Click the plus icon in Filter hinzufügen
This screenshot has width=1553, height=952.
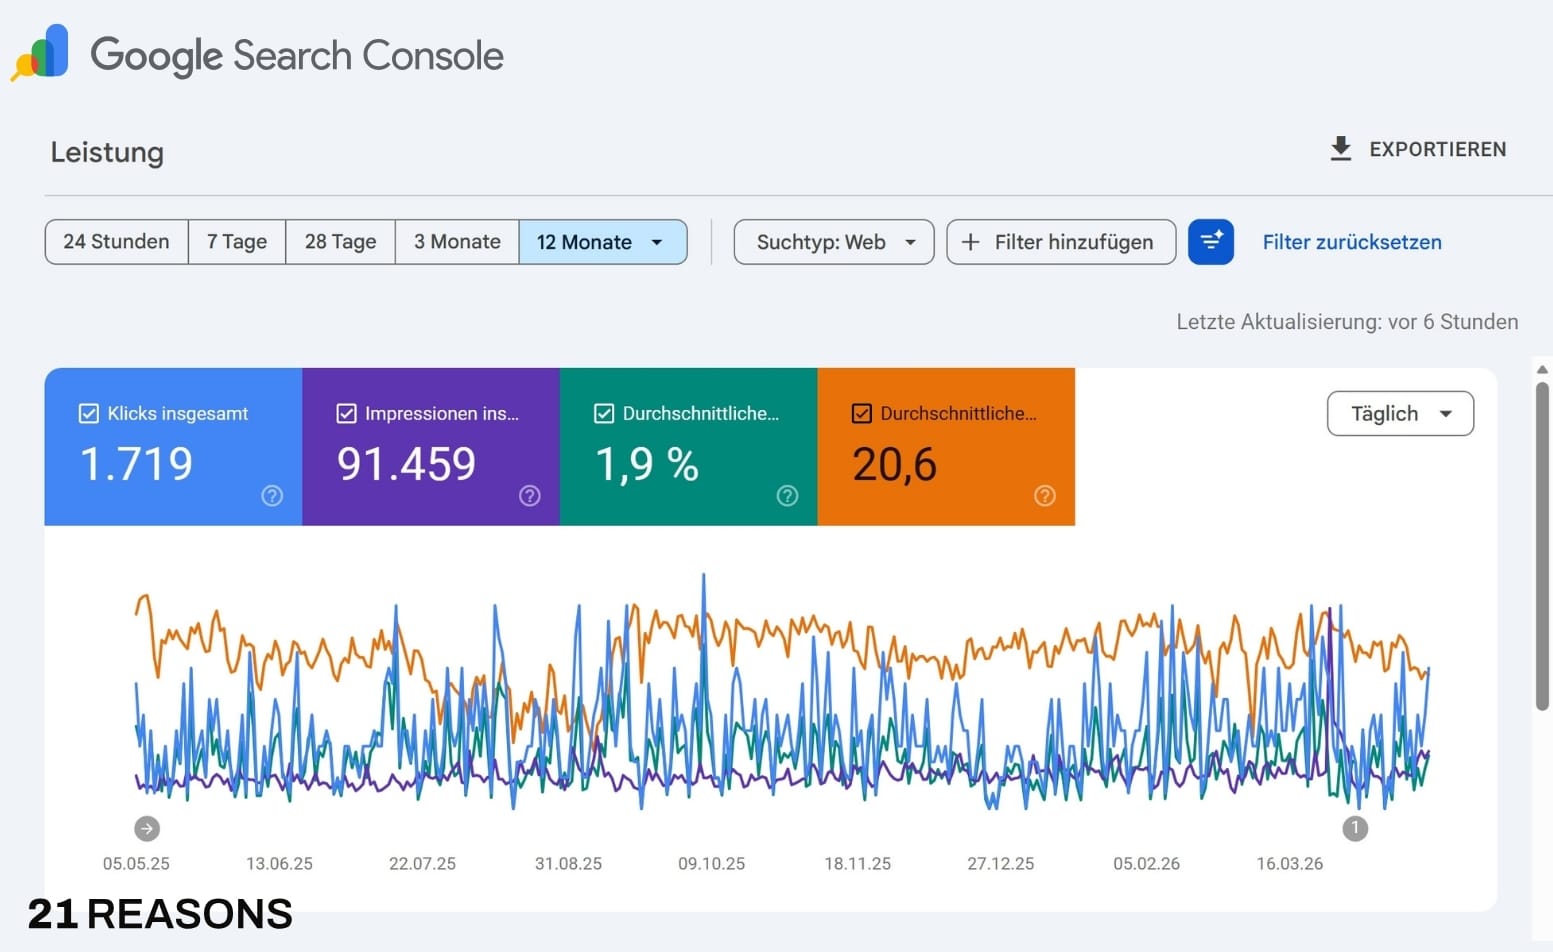coord(970,242)
